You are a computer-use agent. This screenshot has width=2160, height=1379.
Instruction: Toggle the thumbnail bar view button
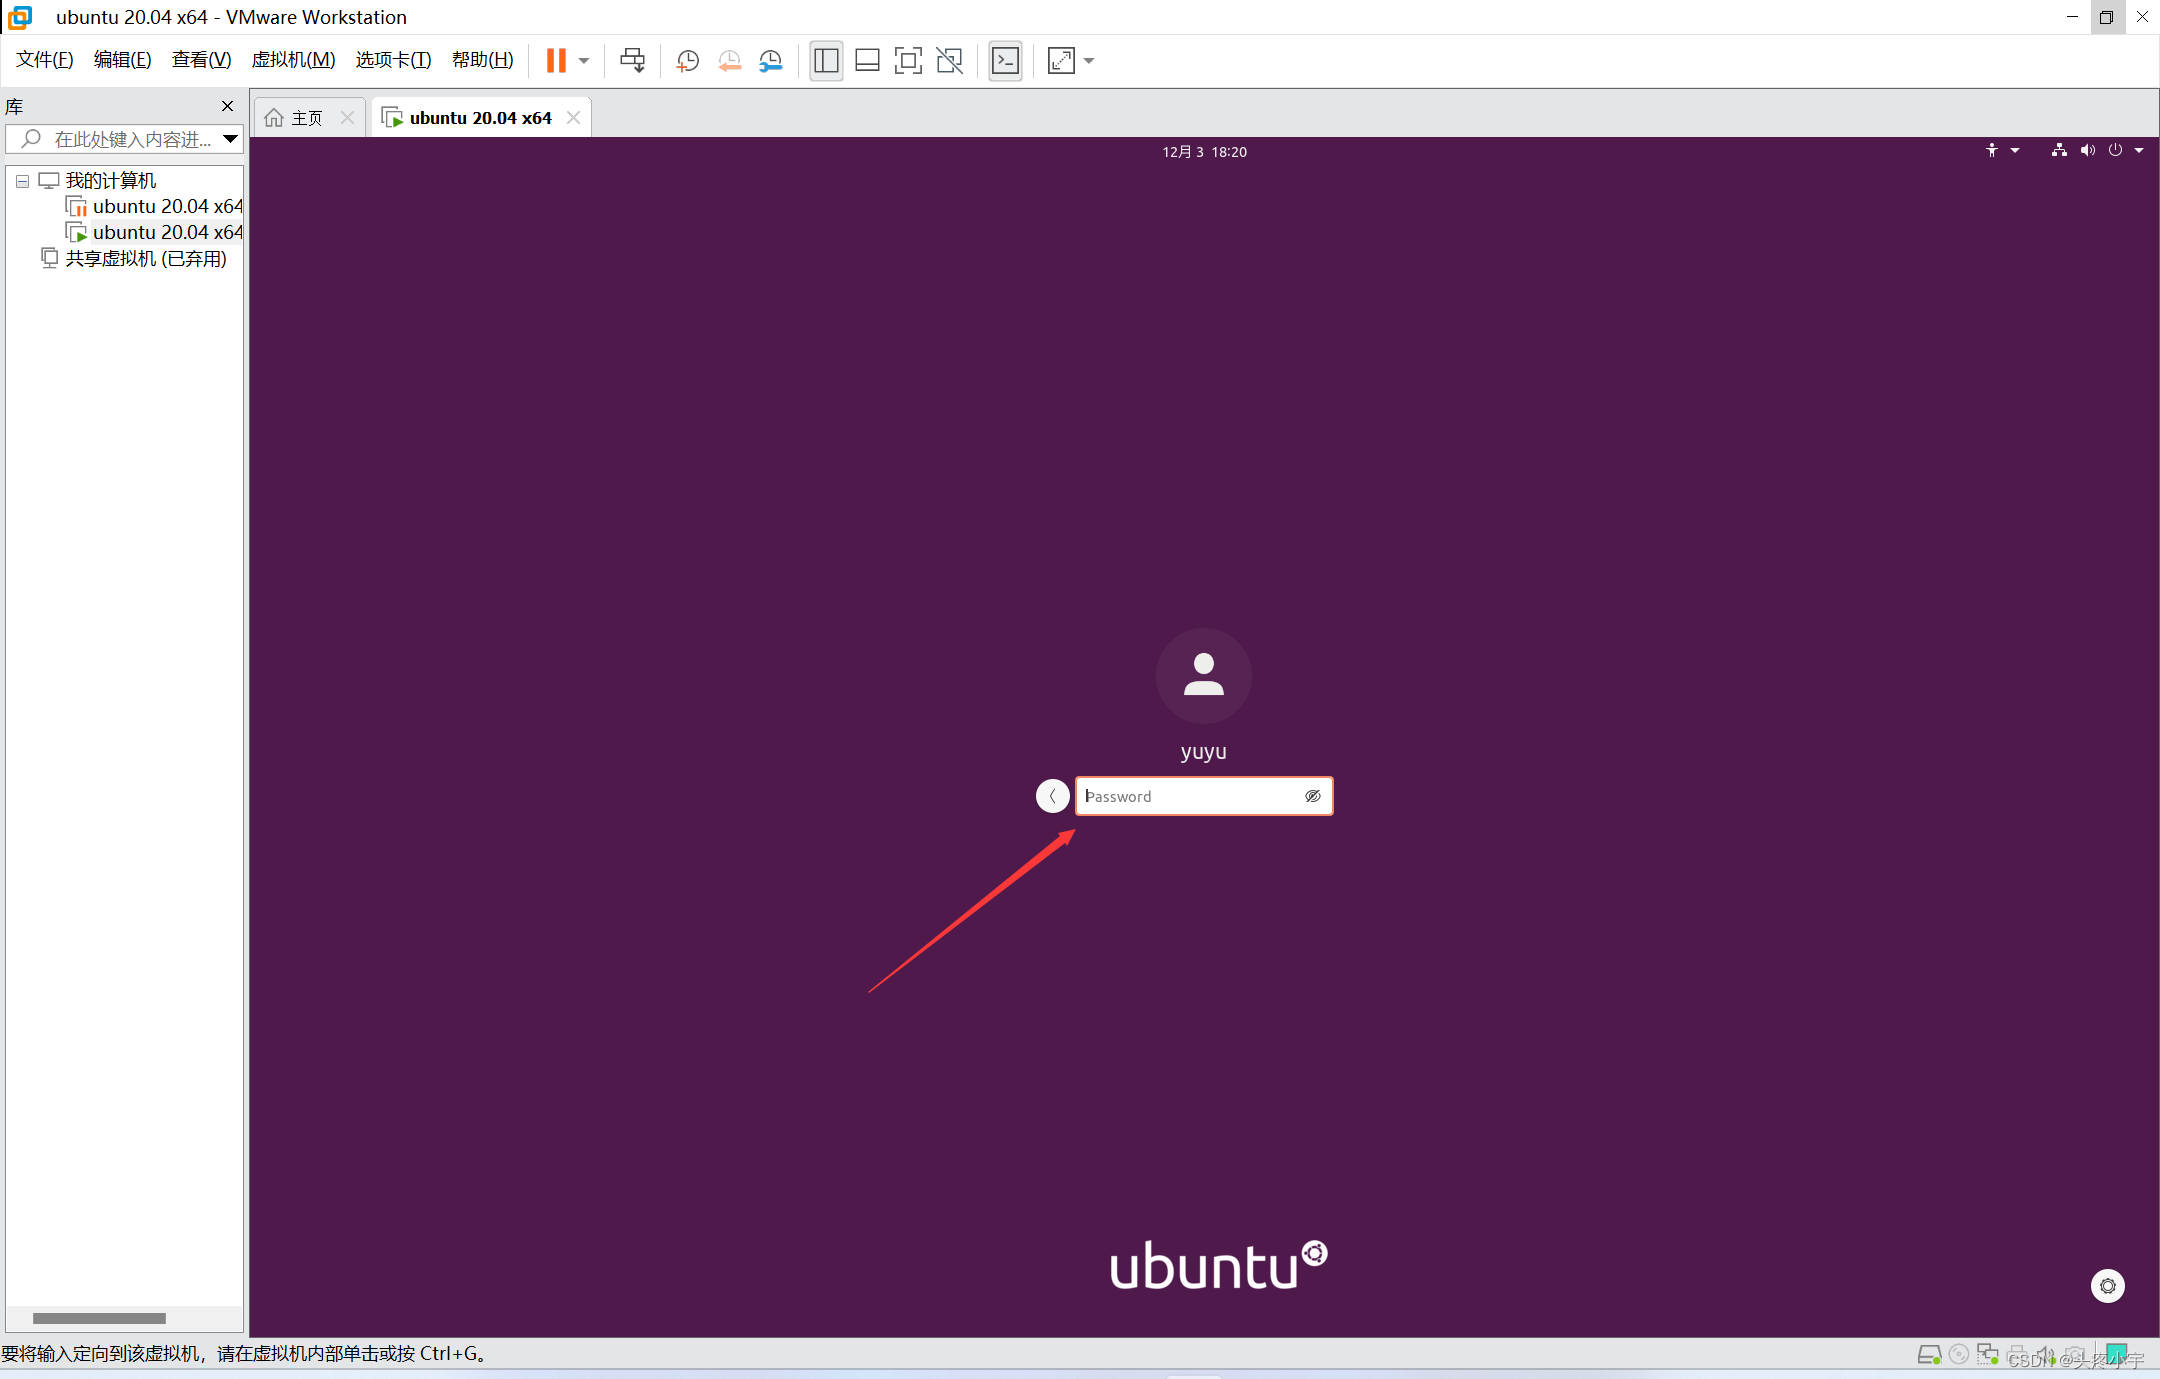point(867,61)
